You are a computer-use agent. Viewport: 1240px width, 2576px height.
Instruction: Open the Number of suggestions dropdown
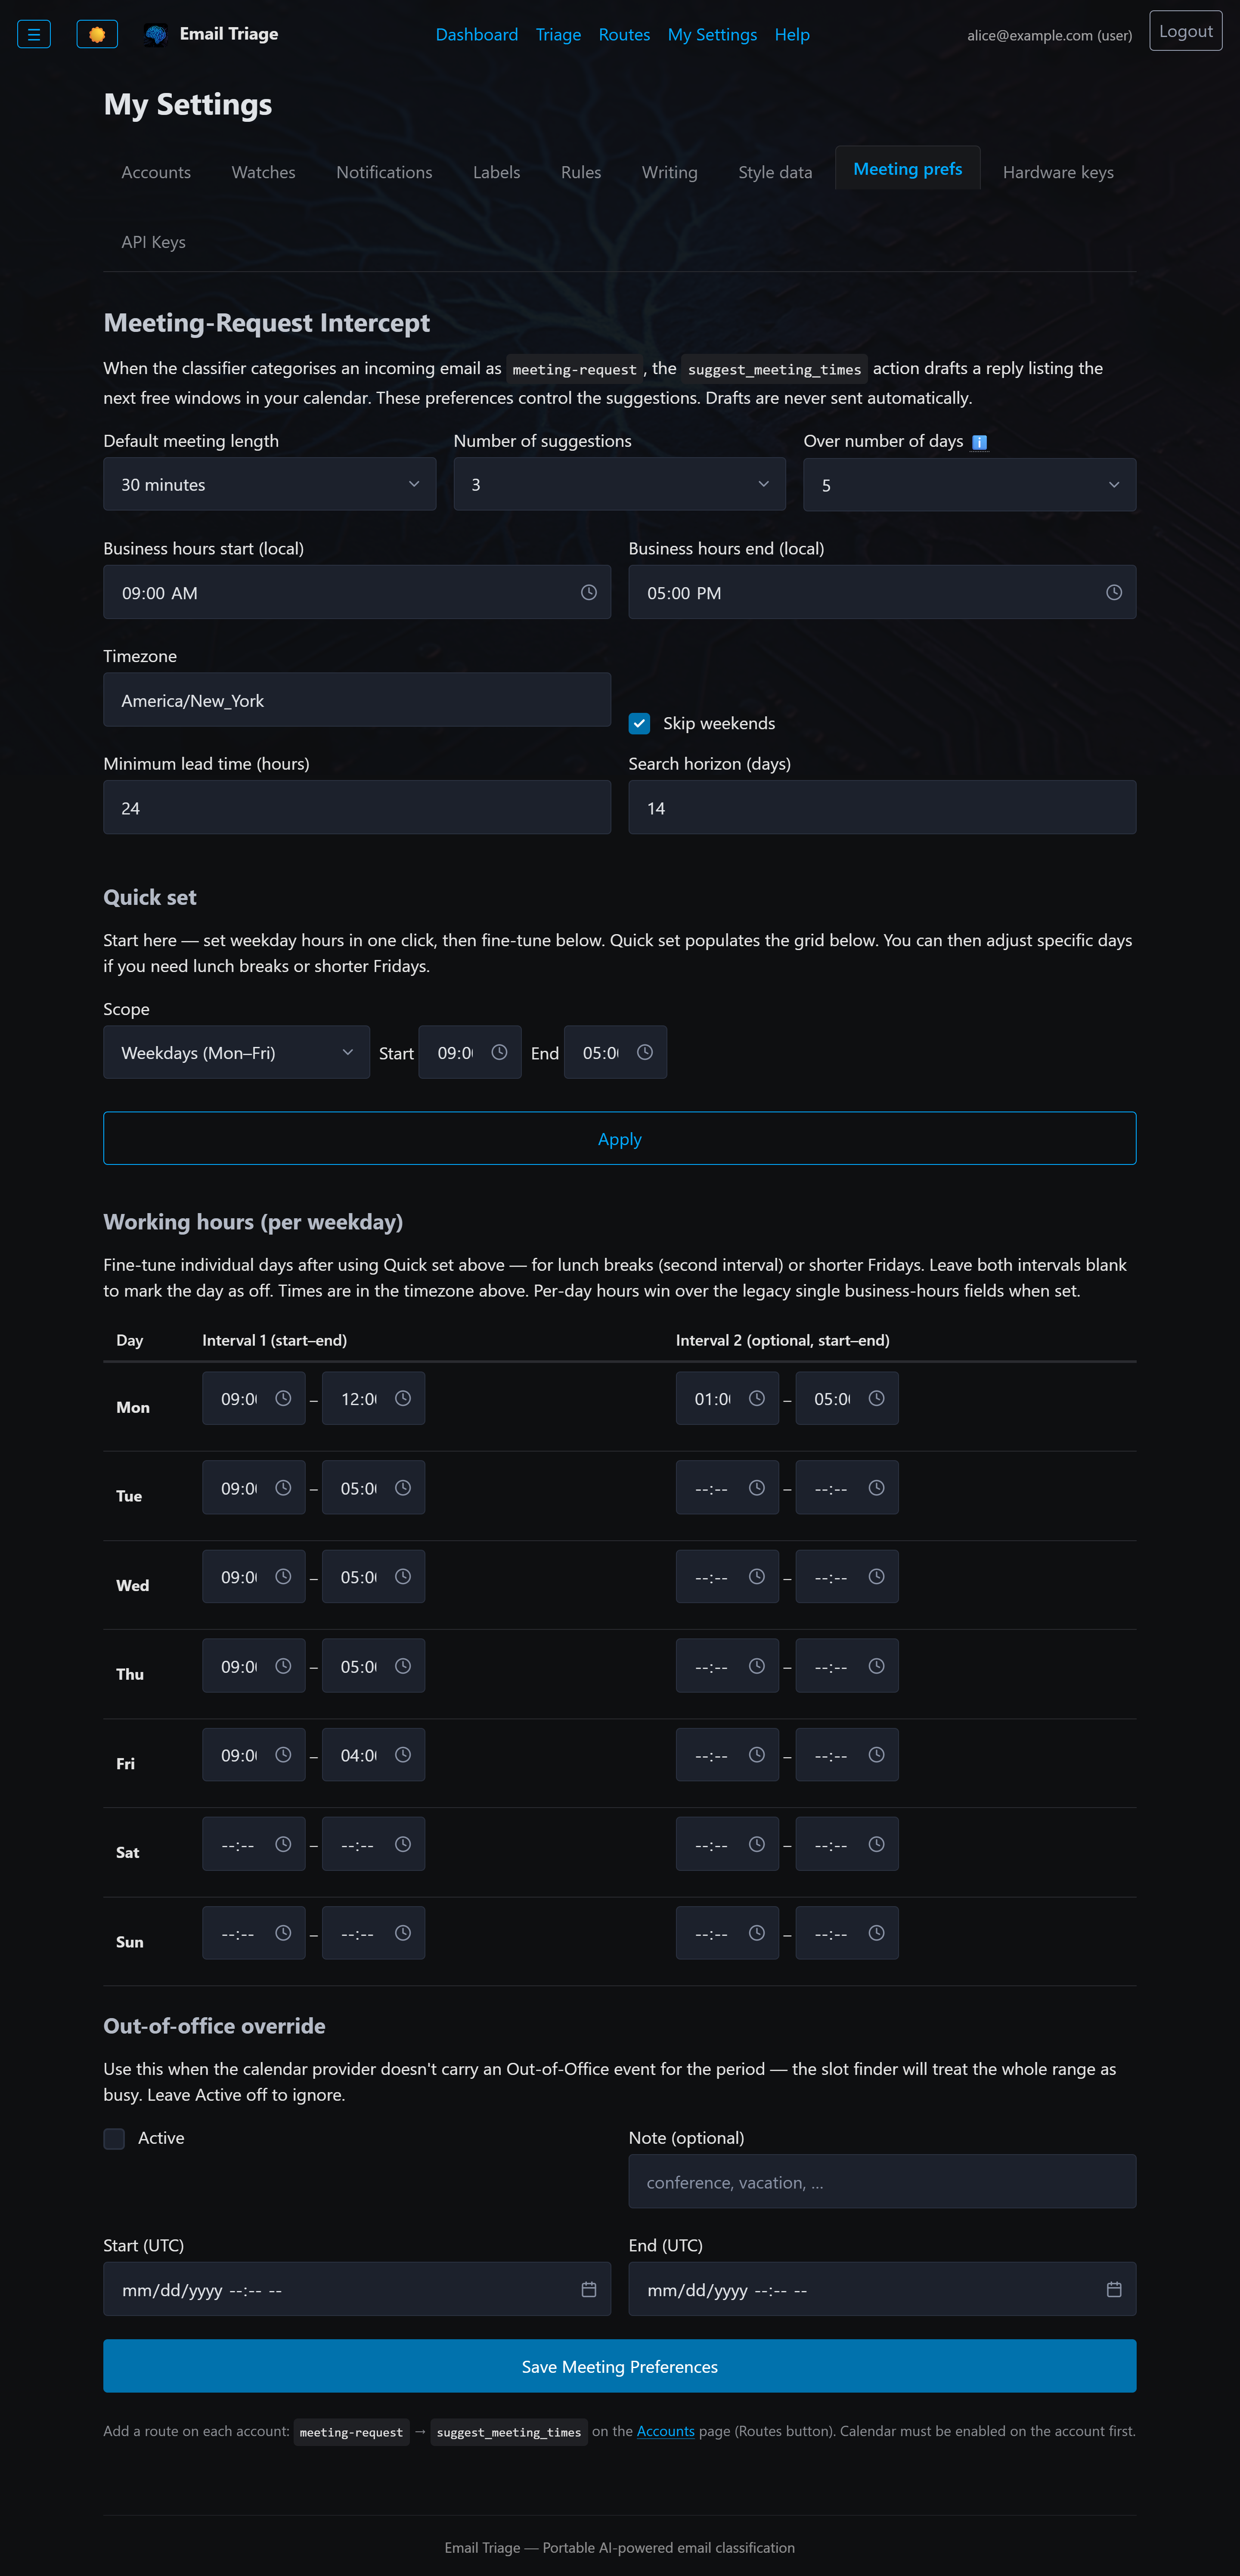pyautogui.click(x=620, y=484)
